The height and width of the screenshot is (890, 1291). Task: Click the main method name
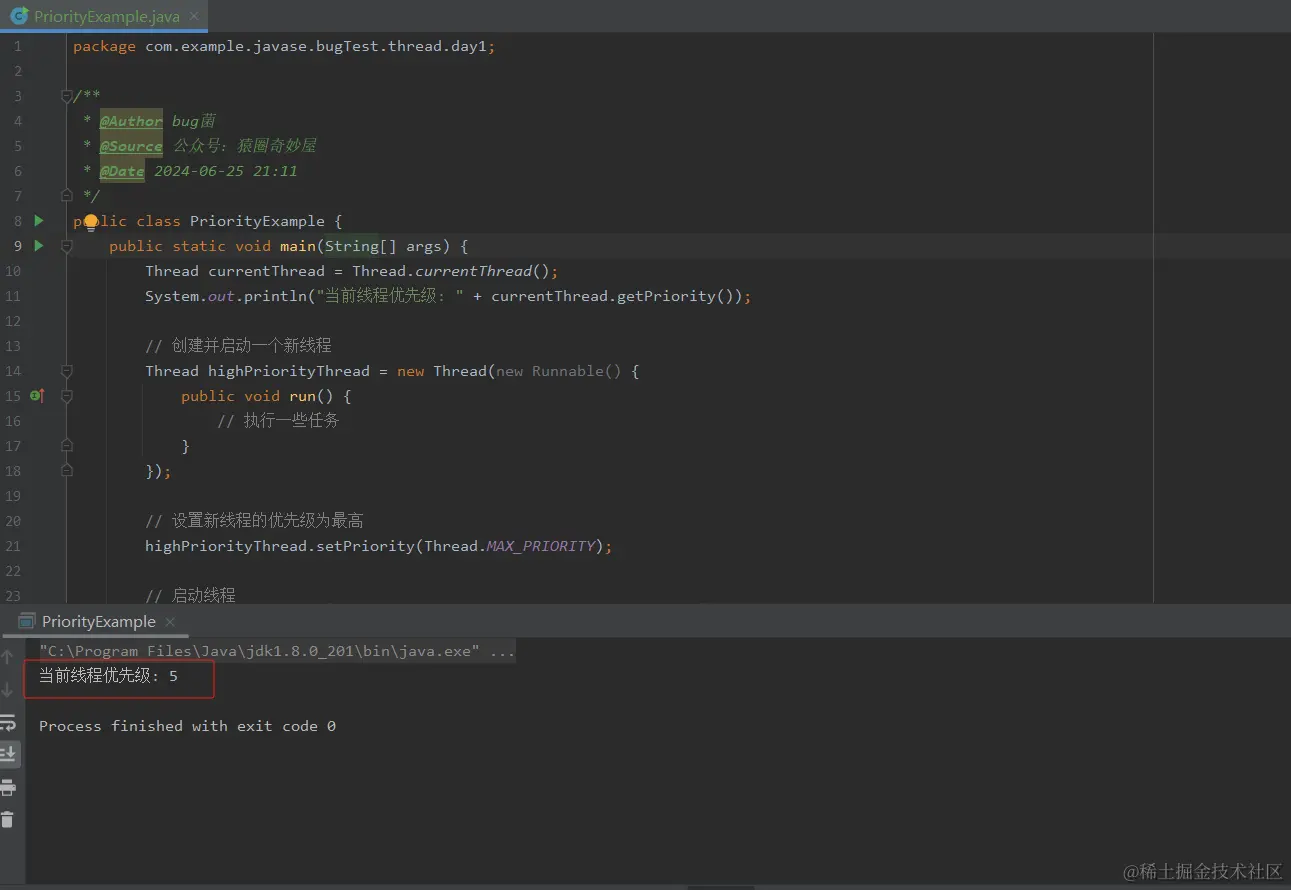coord(298,246)
